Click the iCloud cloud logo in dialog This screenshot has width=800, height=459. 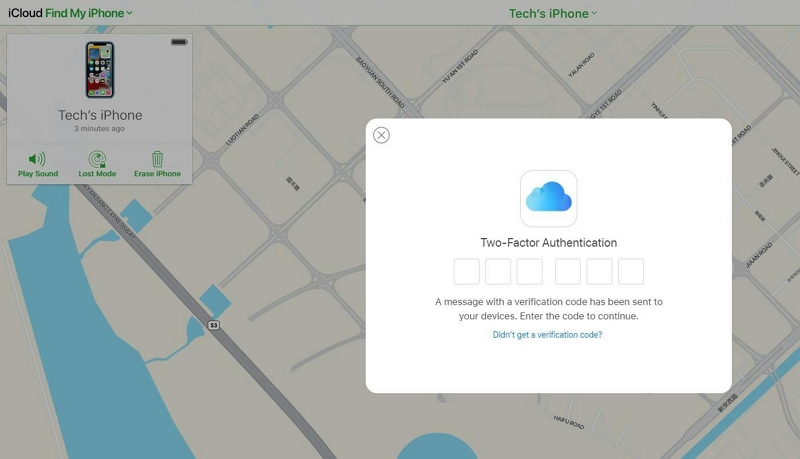[548, 198]
